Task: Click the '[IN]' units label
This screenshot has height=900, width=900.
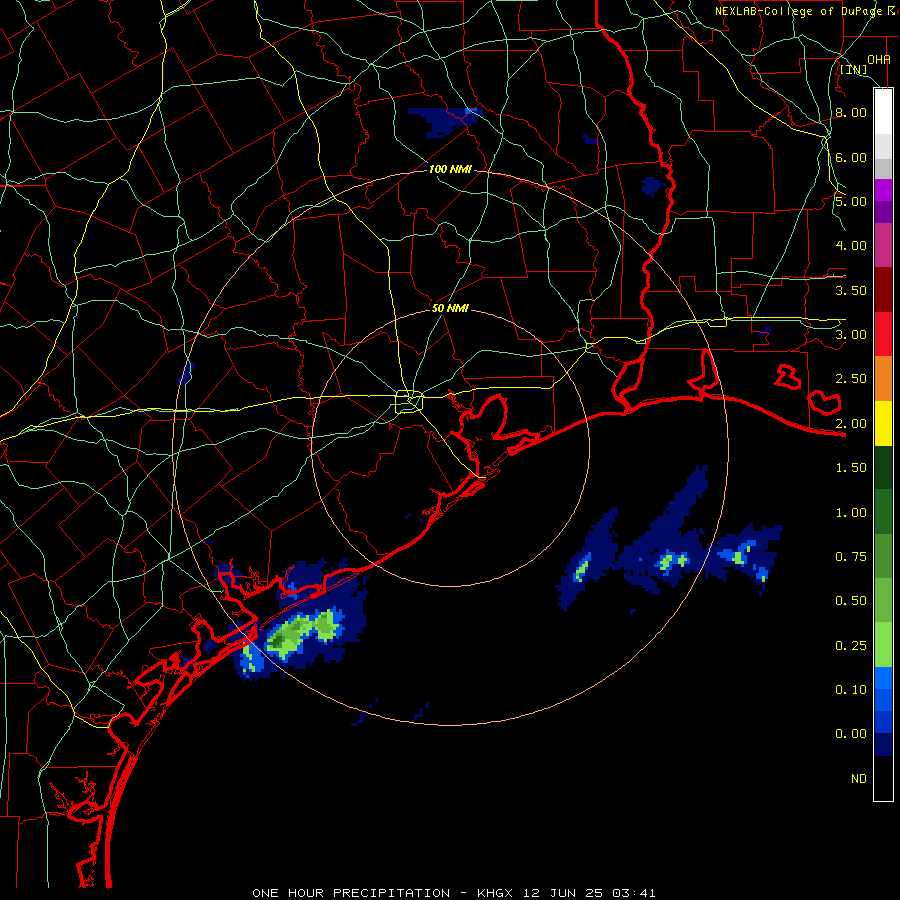Action: [x=853, y=69]
